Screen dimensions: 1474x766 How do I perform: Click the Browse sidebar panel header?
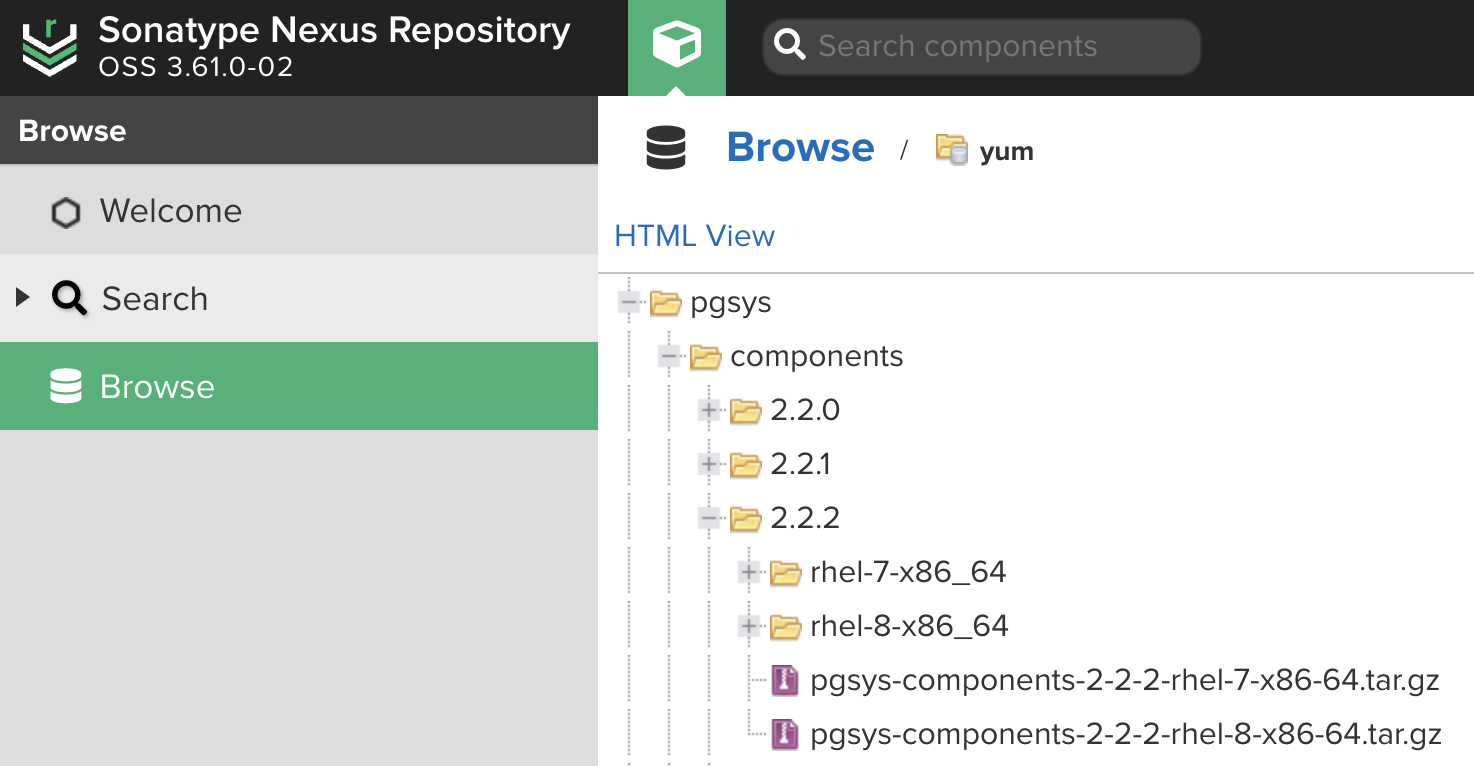(299, 131)
